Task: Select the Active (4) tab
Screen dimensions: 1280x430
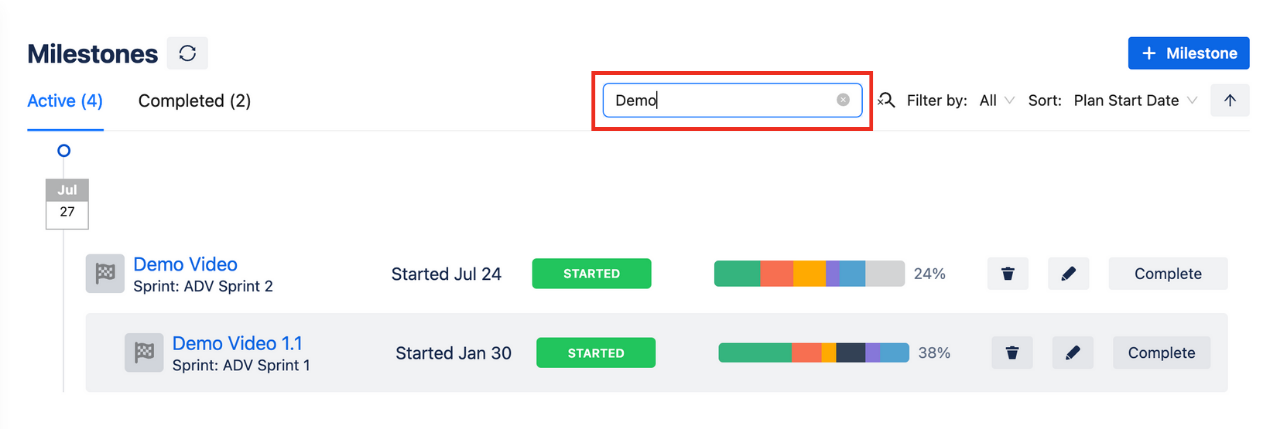Action: click(65, 101)
